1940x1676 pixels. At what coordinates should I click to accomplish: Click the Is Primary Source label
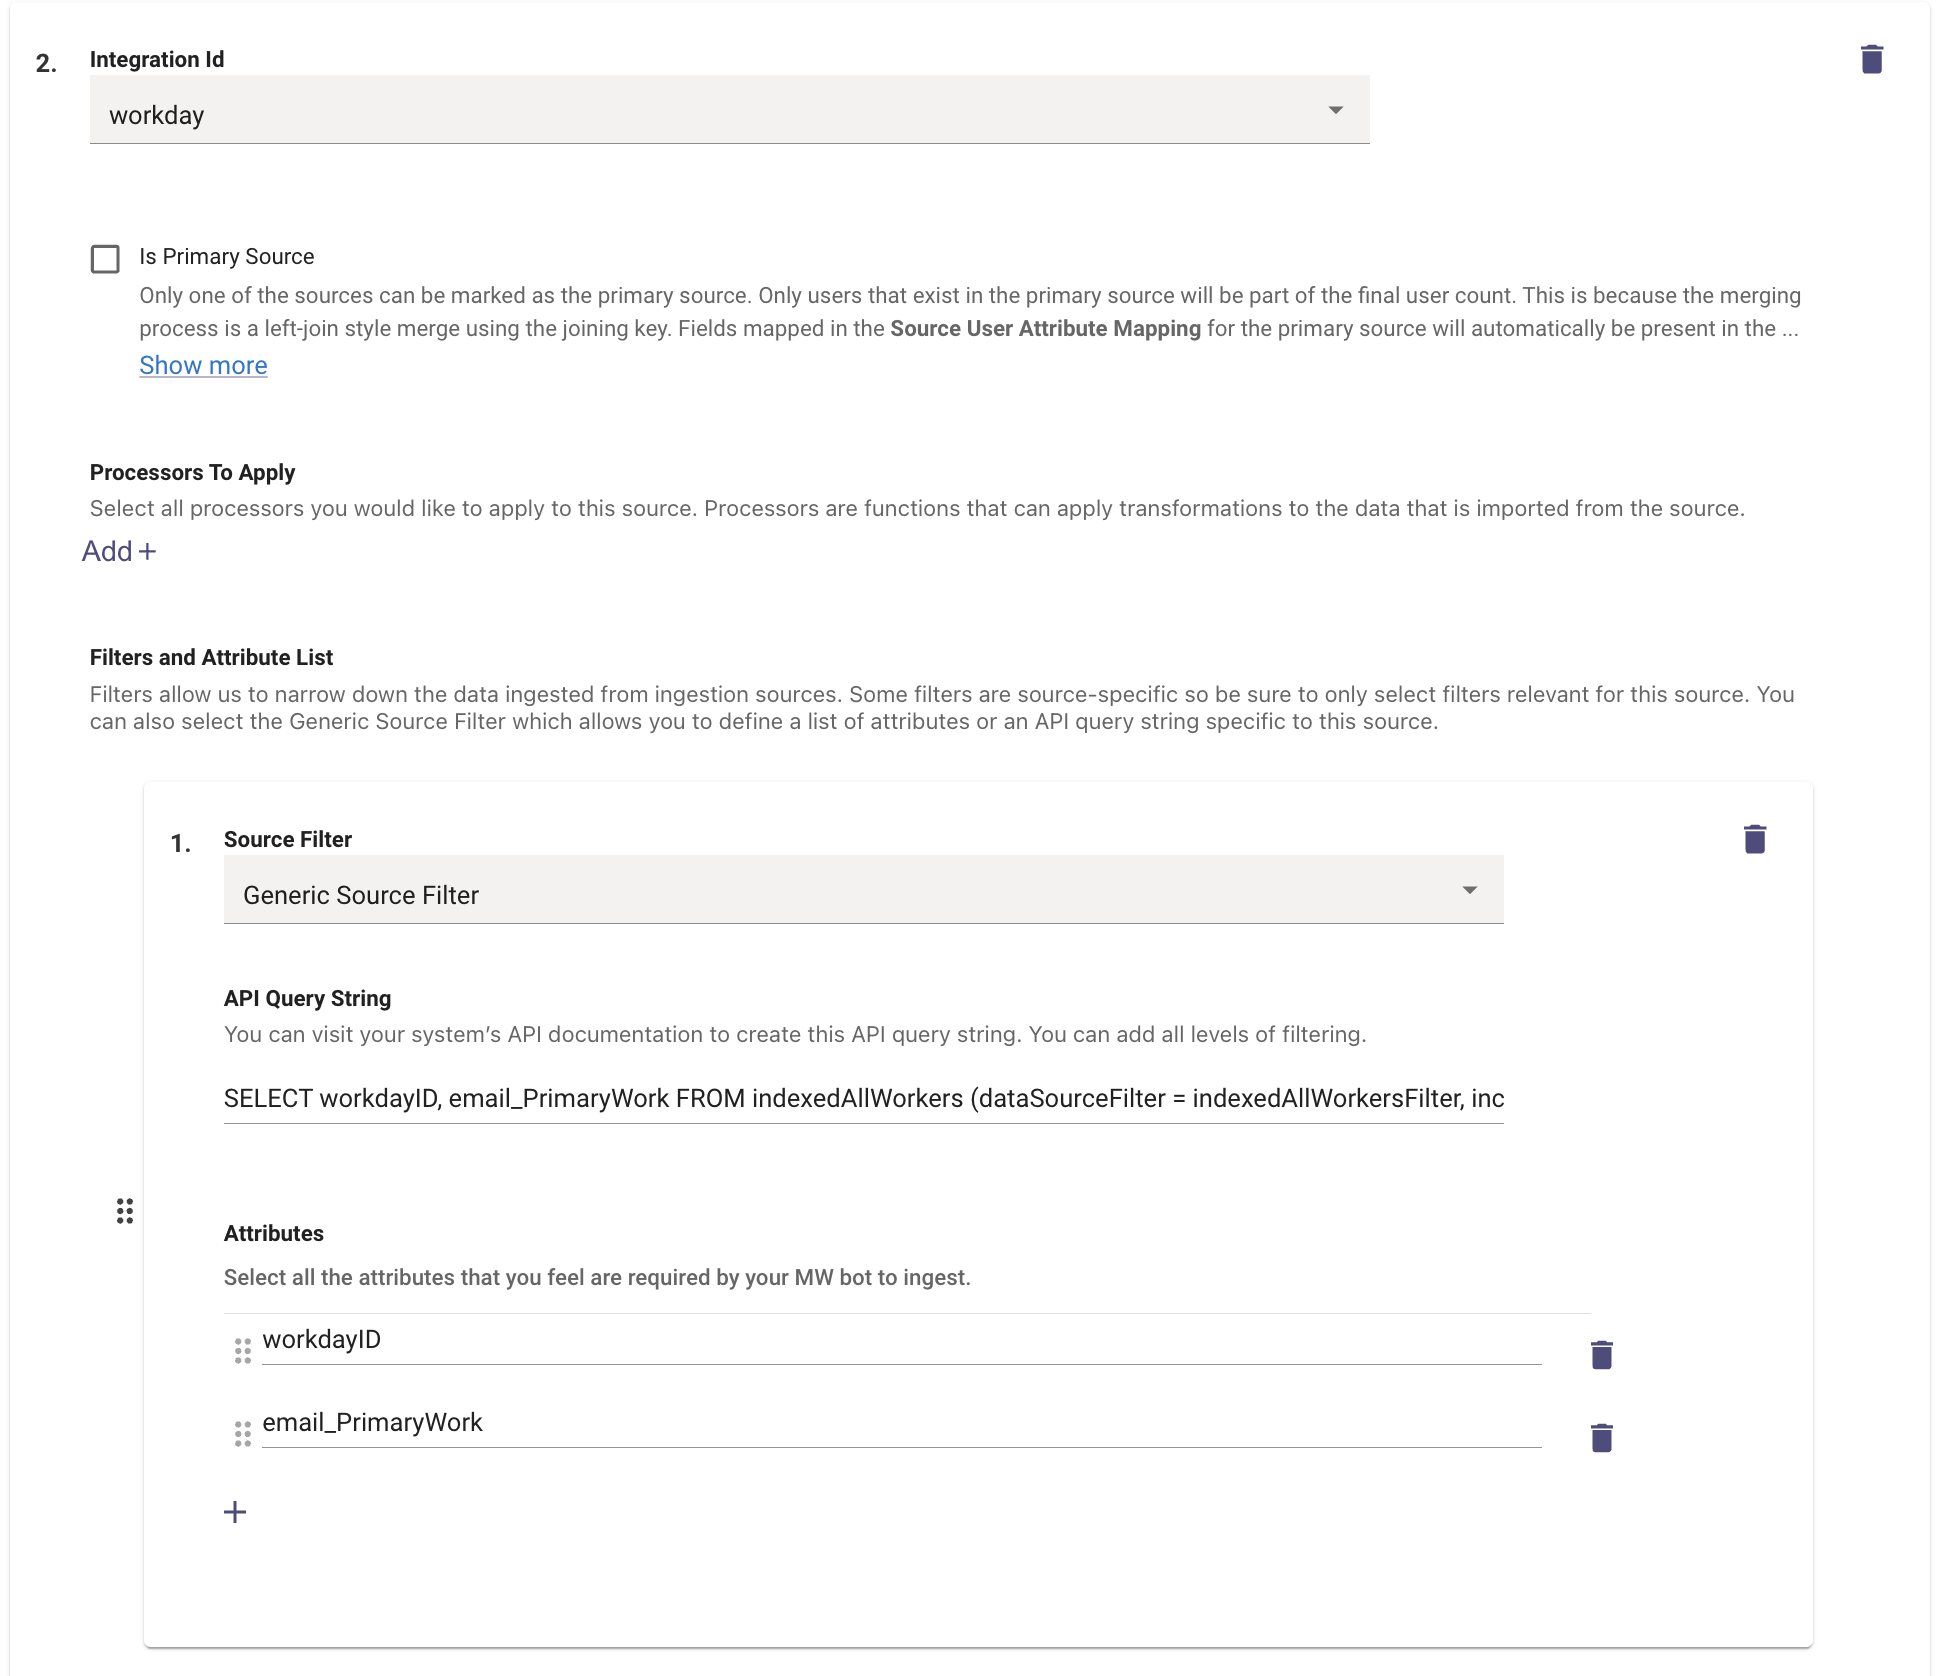227,257
